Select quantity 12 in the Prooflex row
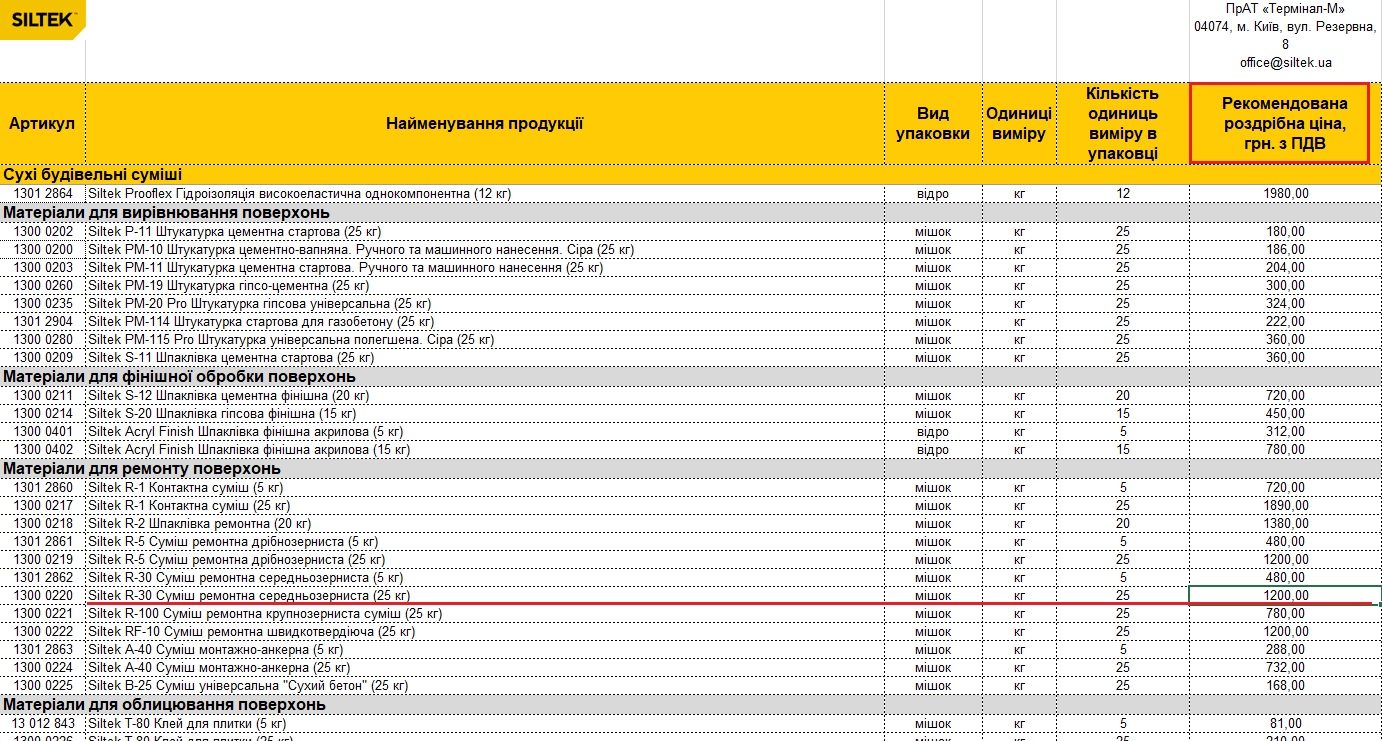 (x=1123, y=194)
